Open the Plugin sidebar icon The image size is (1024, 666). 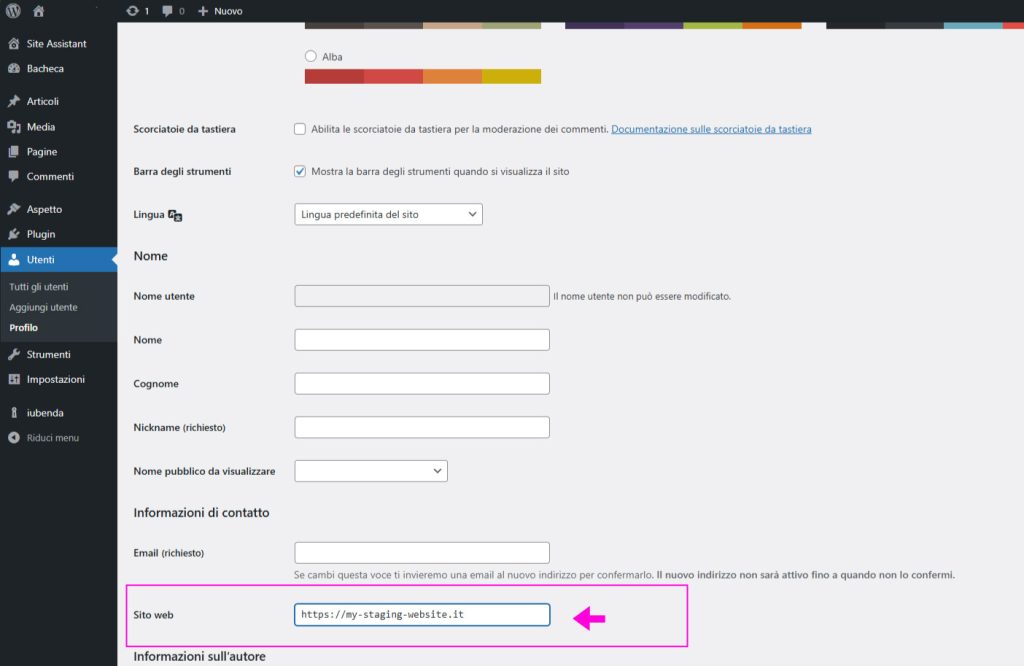13,234
